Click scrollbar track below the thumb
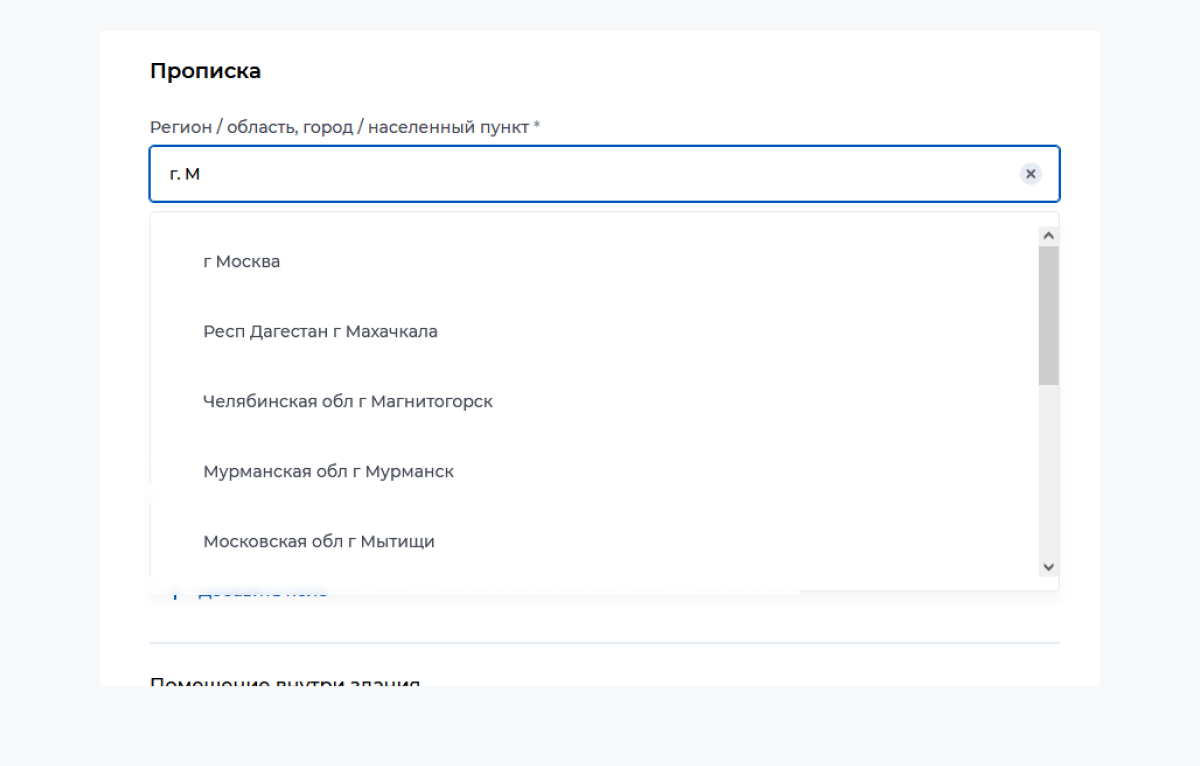Image resolution: width=1200 pixels, height=766 pixels. (x=1048, y=470)
